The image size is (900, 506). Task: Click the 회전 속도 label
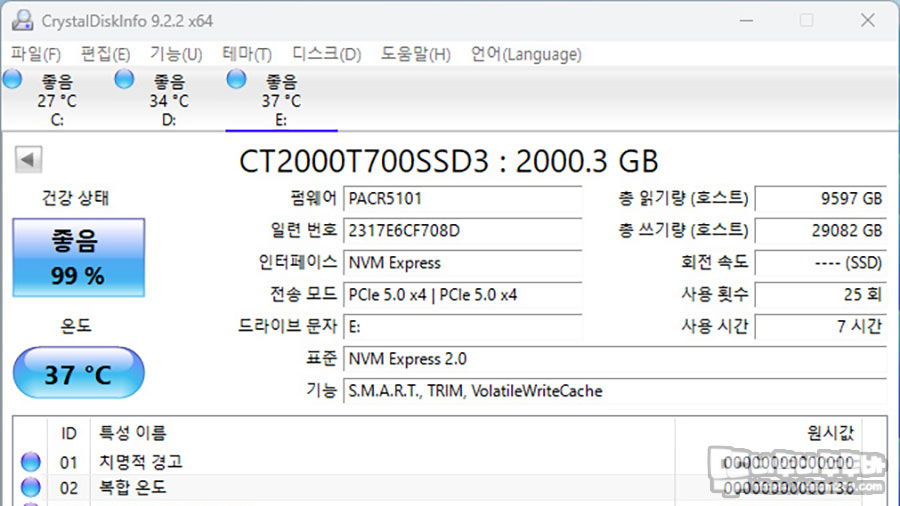tap(715, 263)
